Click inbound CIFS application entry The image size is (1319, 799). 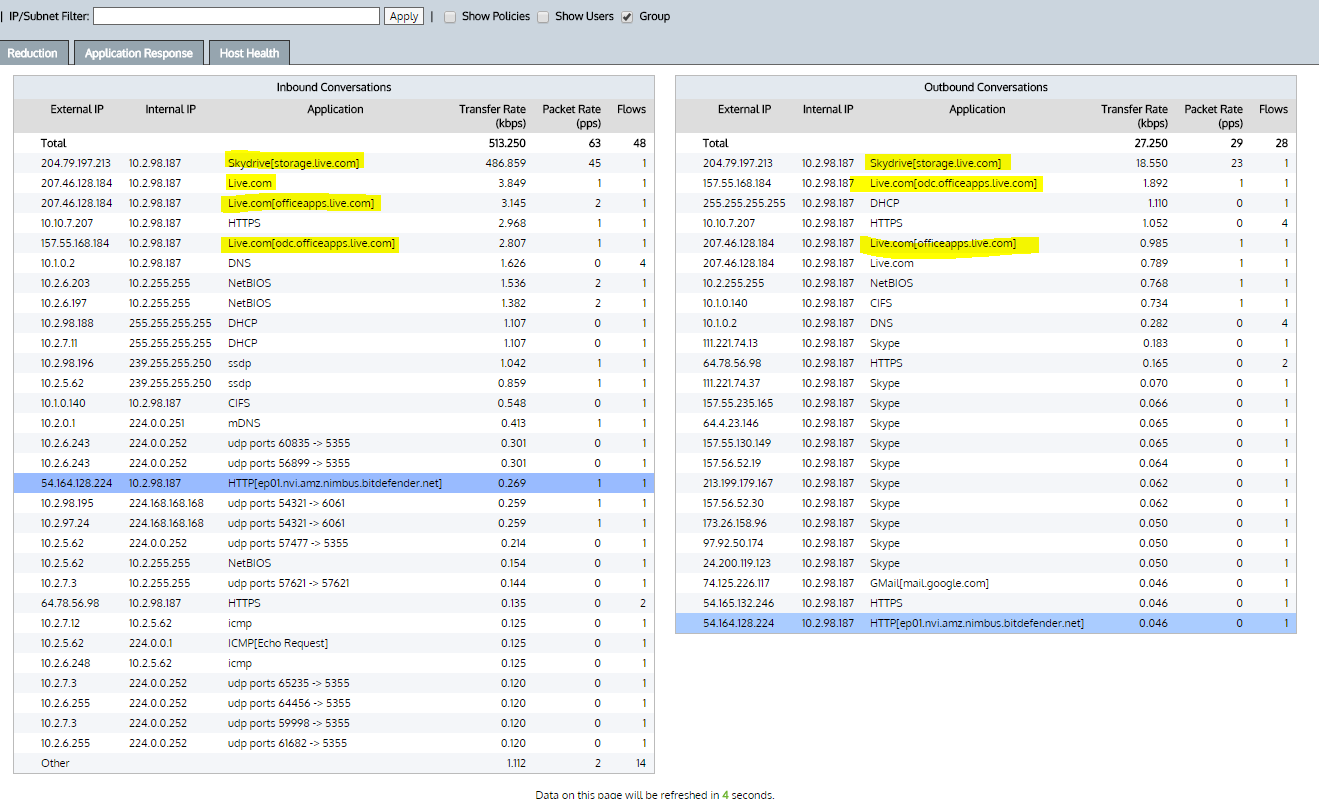pyautogui.click(x=240, y=403)
